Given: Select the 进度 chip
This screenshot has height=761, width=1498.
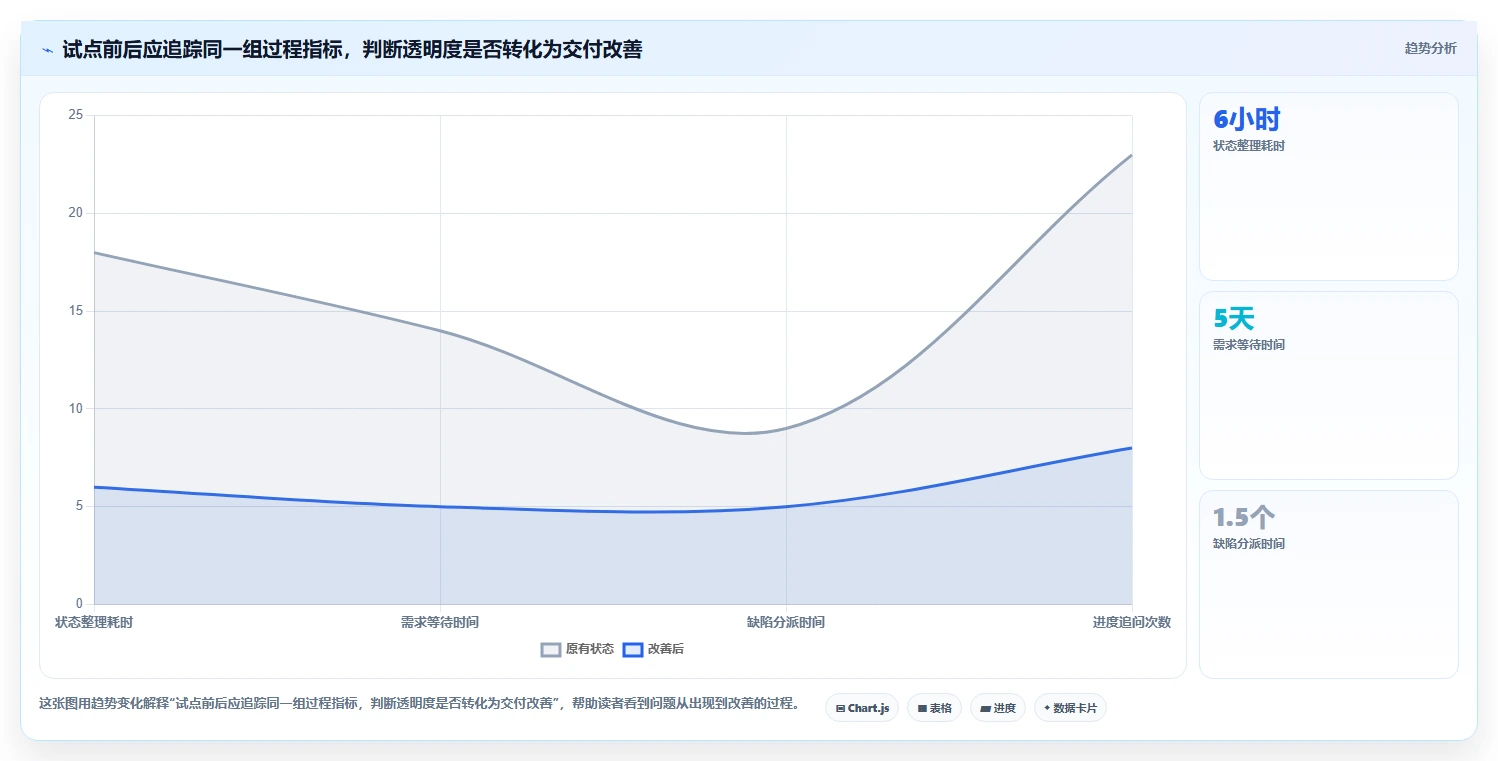Looking at the screenshot, I should 998,708.
